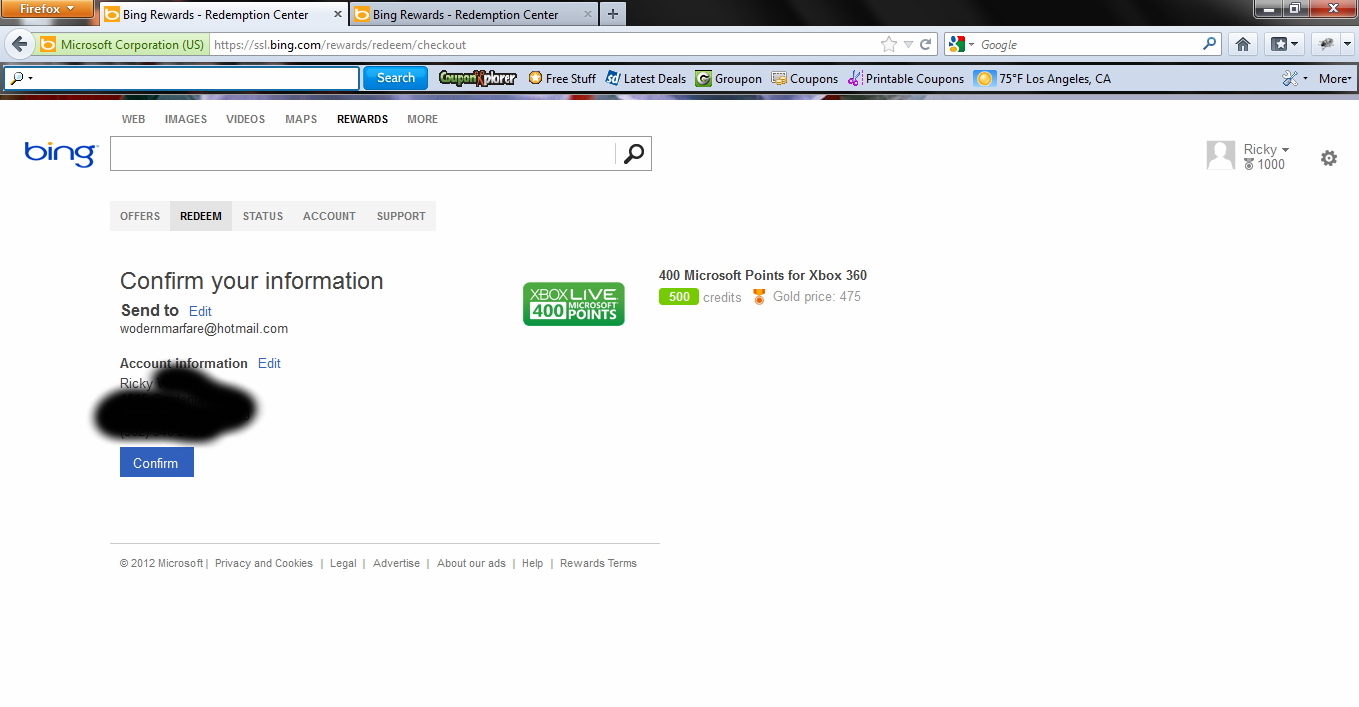1359x707 pixels.
Task: Go to Bing WEB search
Action: 133,119
